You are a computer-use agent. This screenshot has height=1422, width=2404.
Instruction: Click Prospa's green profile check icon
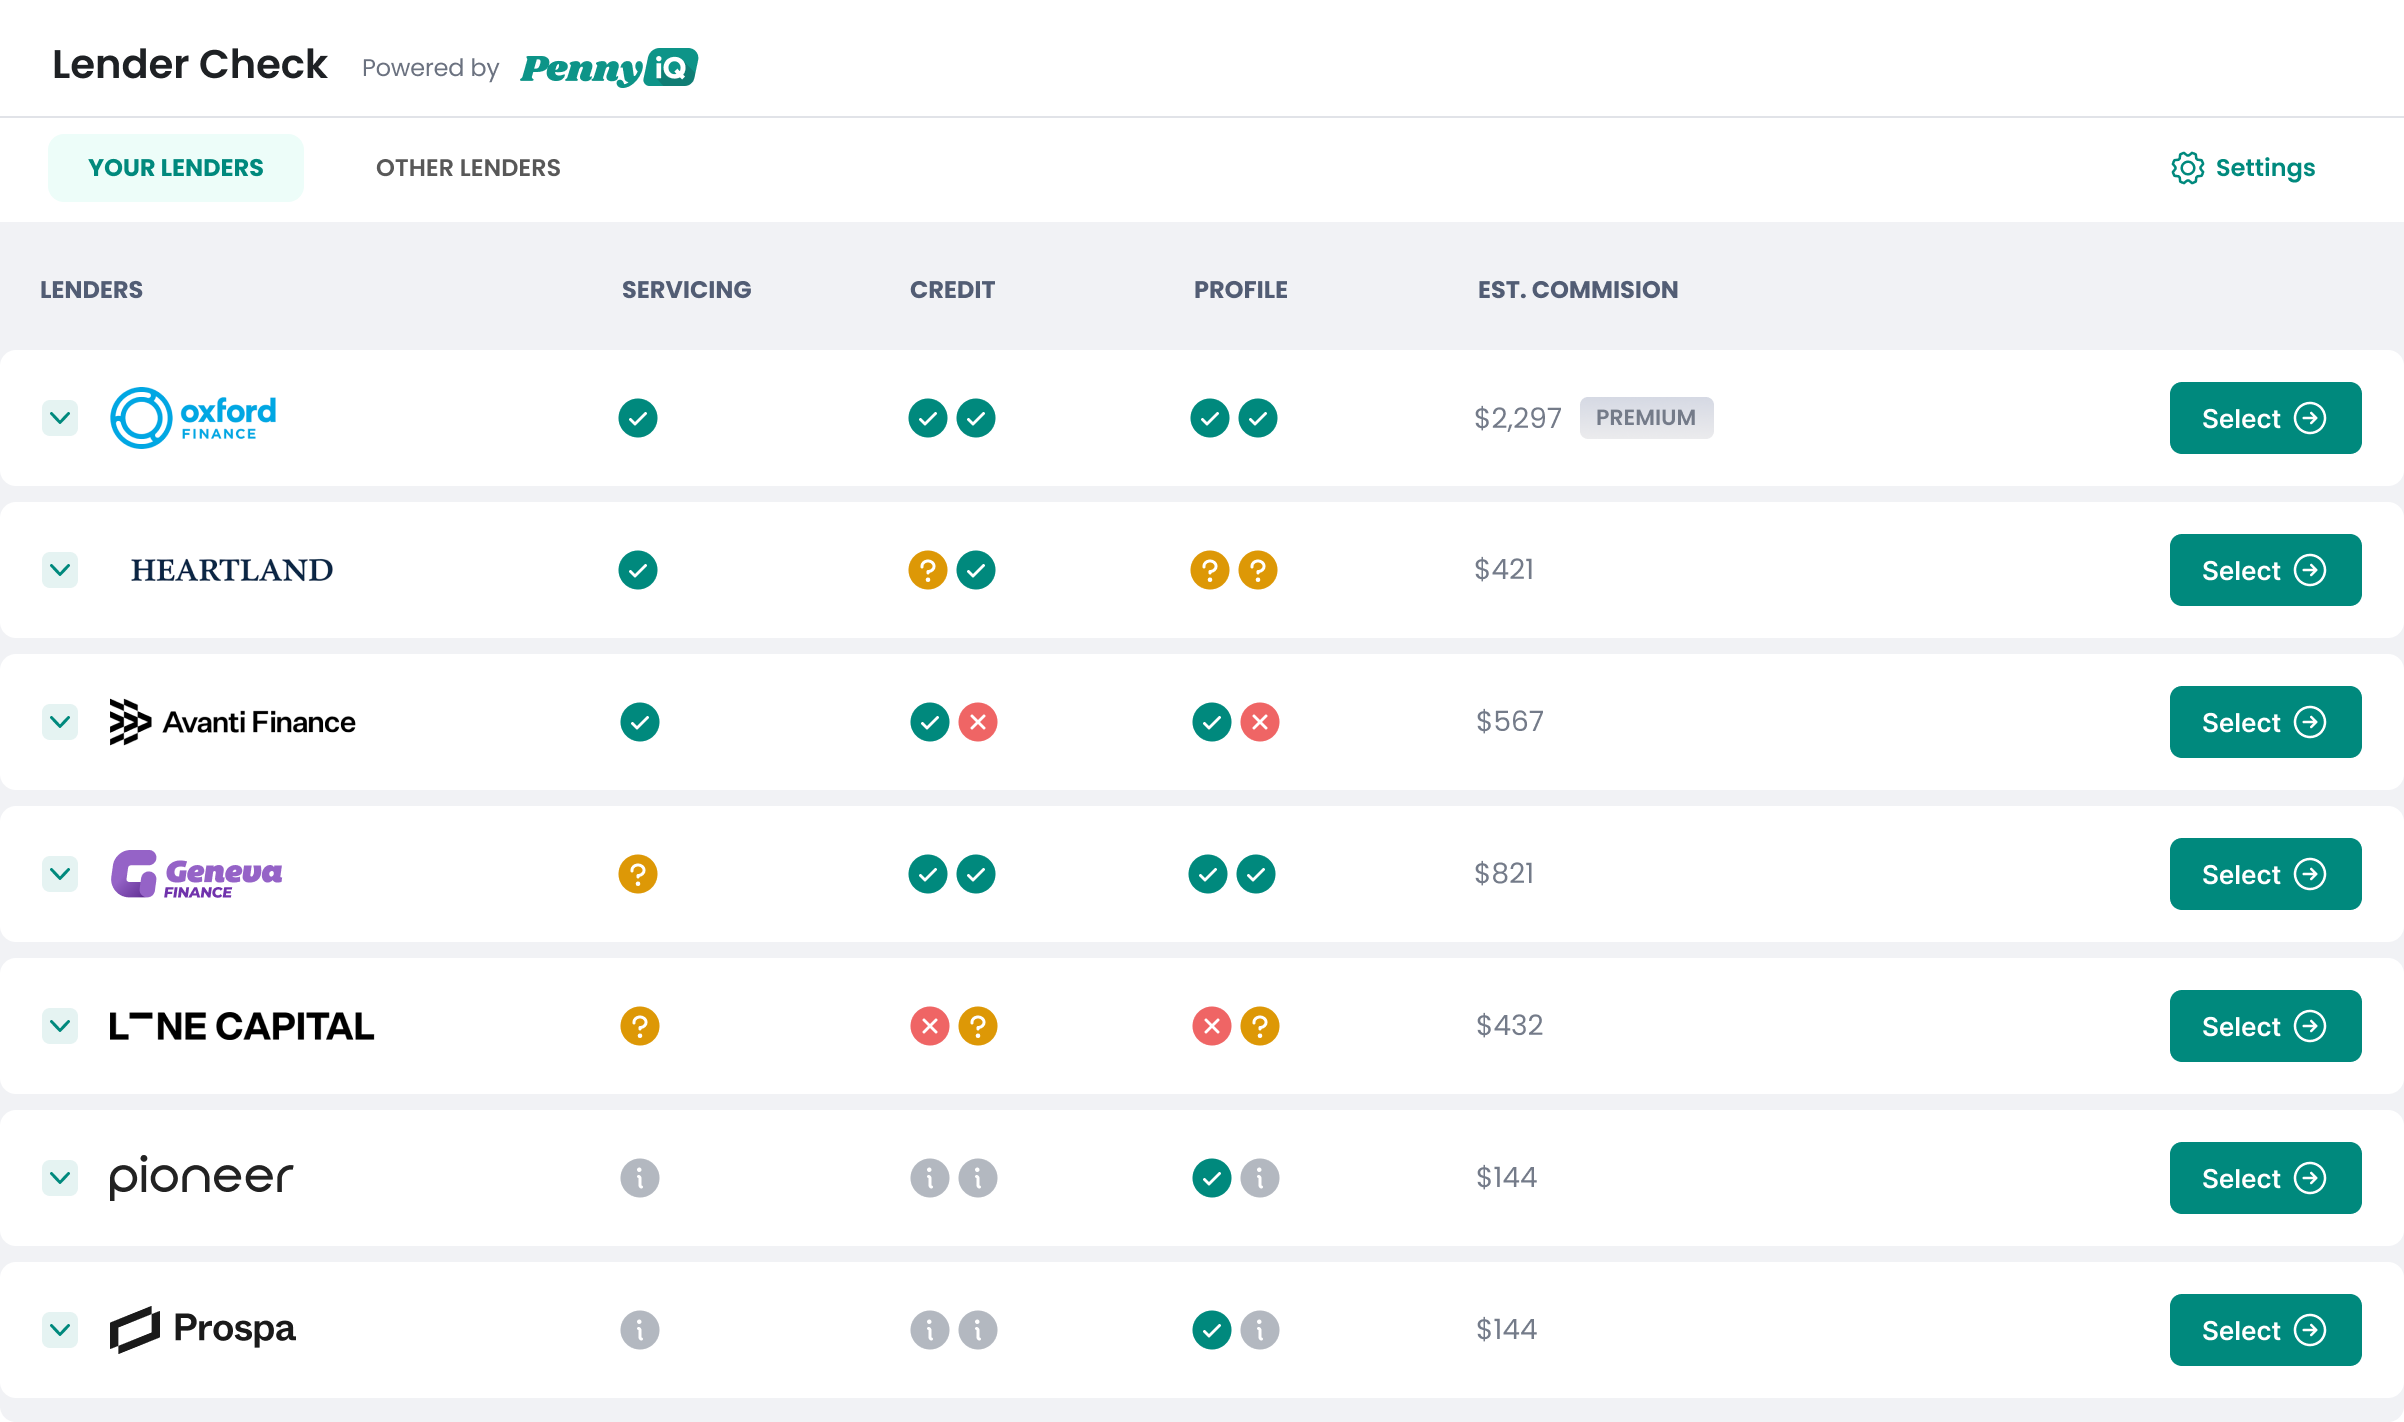(1211, 1330)
